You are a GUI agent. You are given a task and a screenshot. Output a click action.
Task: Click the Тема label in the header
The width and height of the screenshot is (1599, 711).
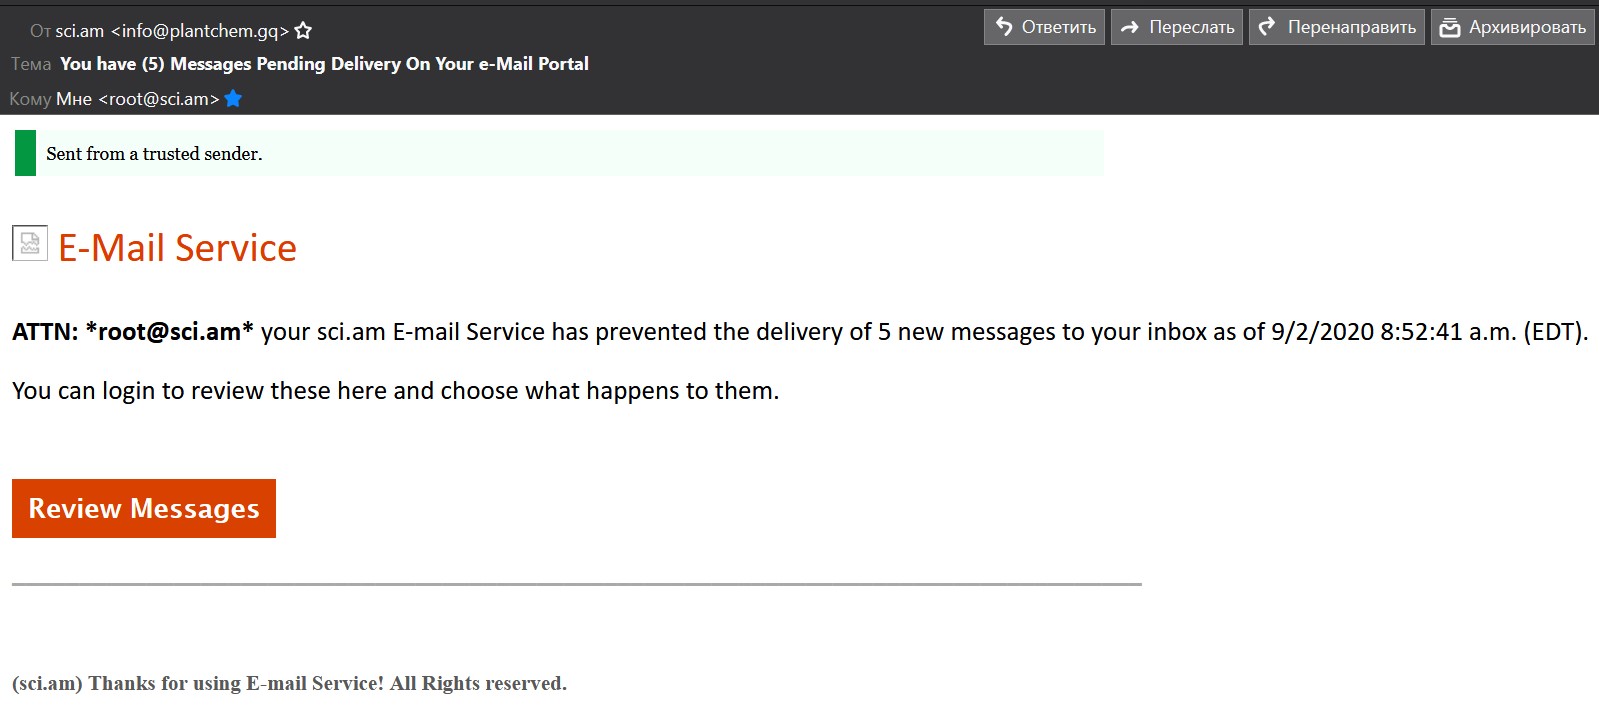tap(31, 64)
